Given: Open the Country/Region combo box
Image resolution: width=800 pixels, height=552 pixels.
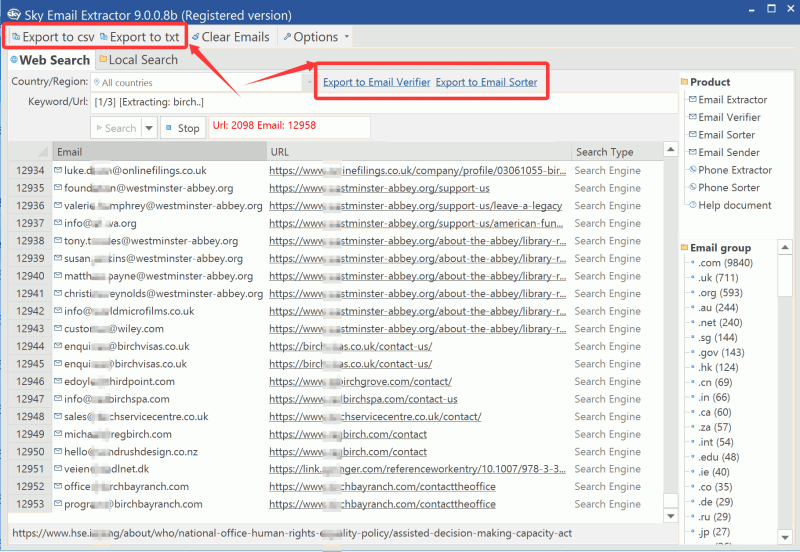Looking at the screenshot, I should [202, 83].
